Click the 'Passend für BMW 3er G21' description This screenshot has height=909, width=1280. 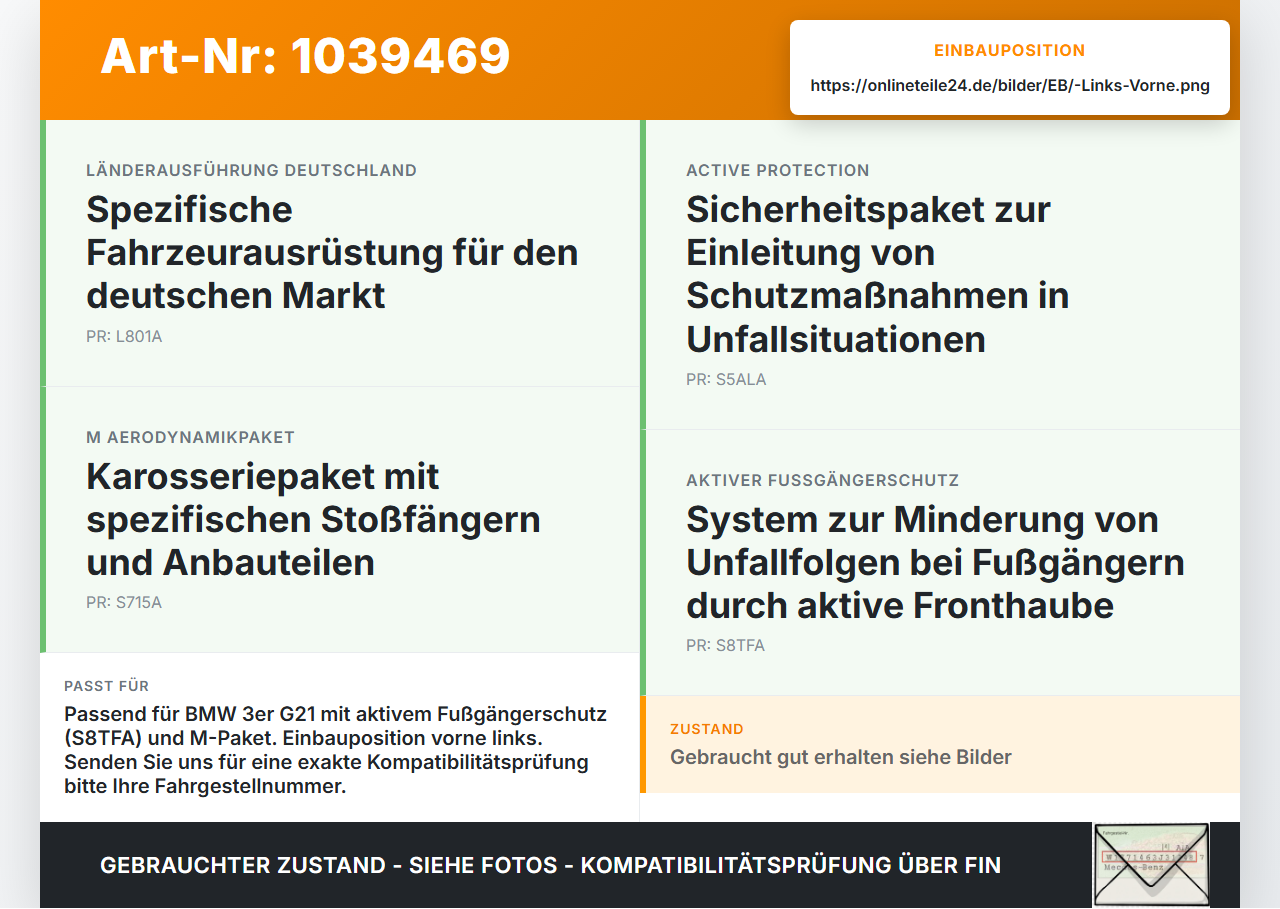pos(336,750)
